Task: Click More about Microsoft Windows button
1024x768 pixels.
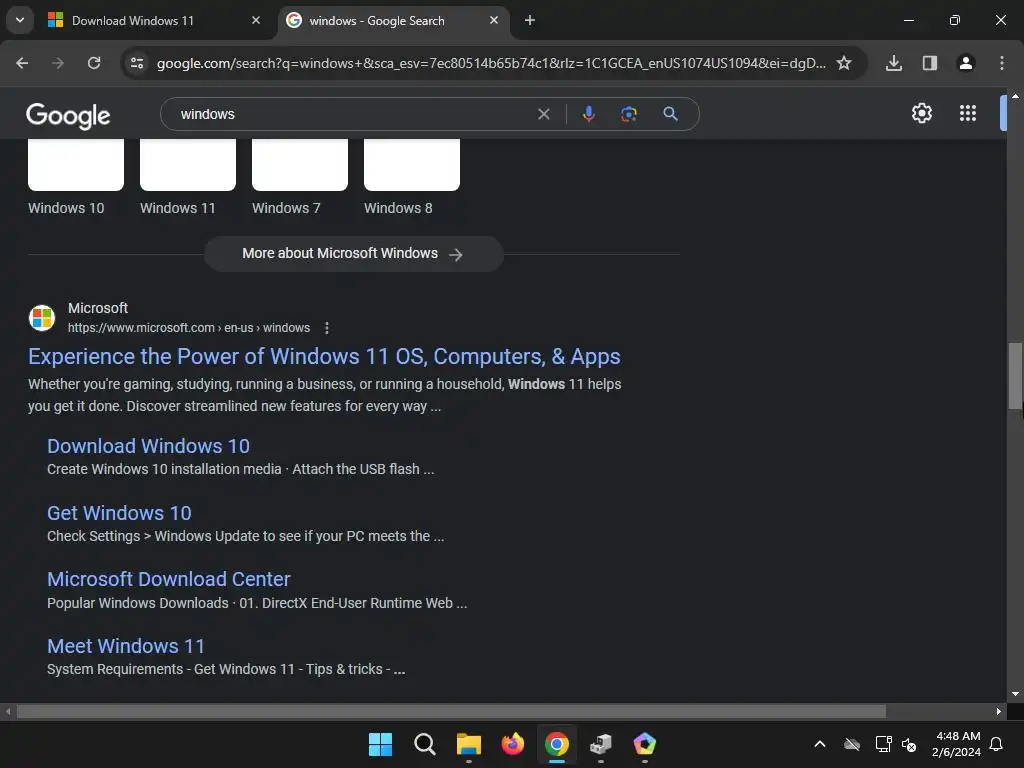Action: click(x=353, y=253)
